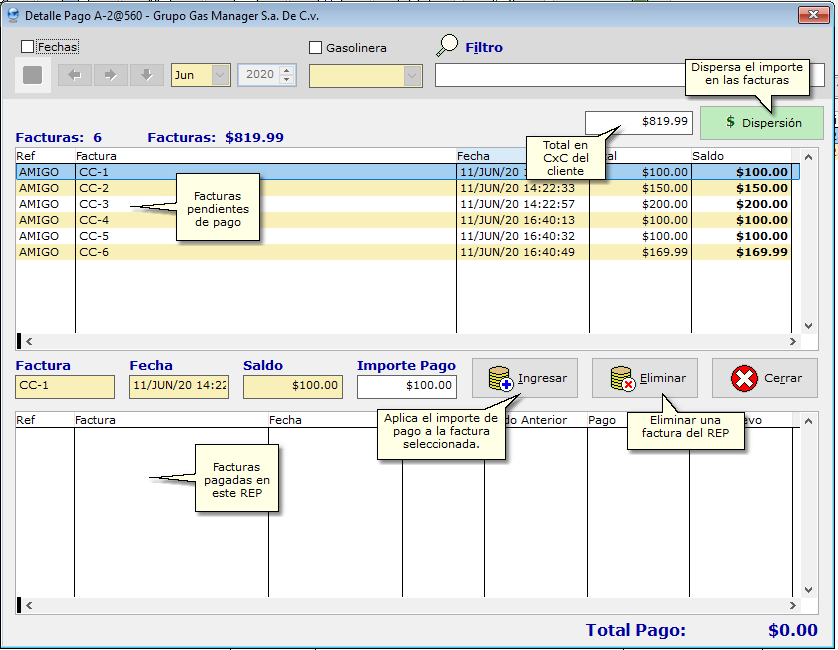
Task: Increase the year 2020 spinner
Action: 287,70
